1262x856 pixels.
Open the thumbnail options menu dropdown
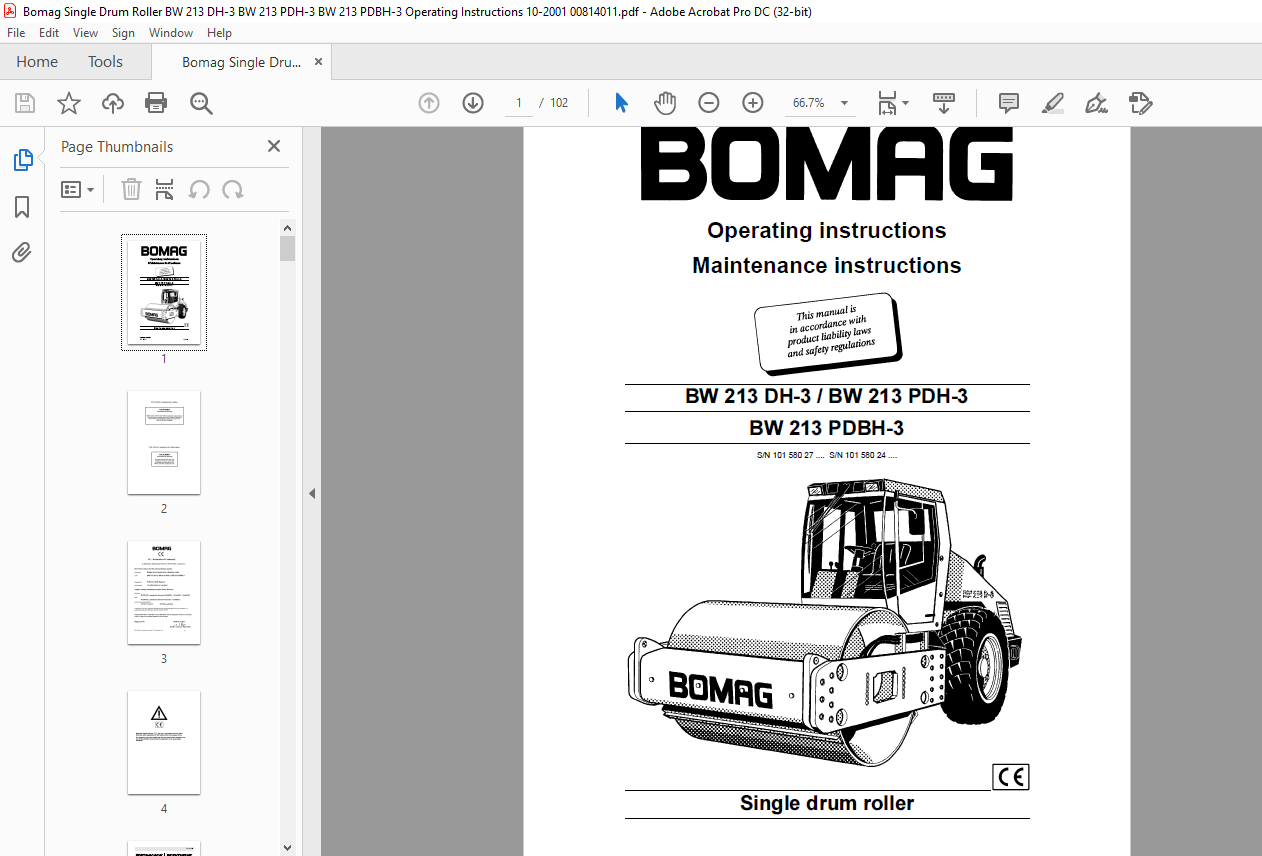(78, 189)
